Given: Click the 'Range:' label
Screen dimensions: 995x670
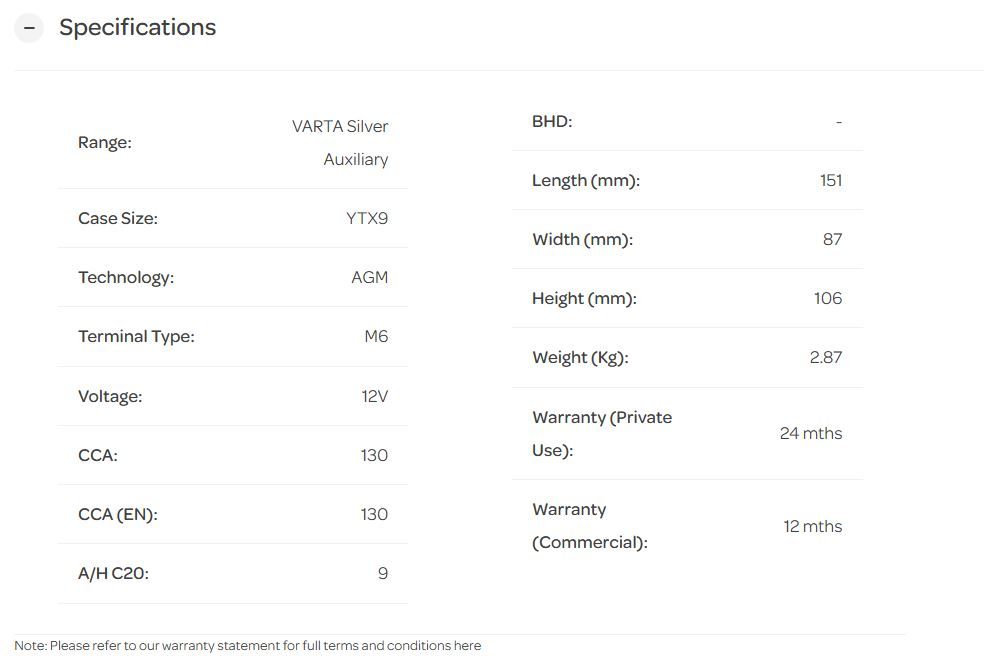Looking at the screenshot, I should pyautogui.click(x=105, y=143).
